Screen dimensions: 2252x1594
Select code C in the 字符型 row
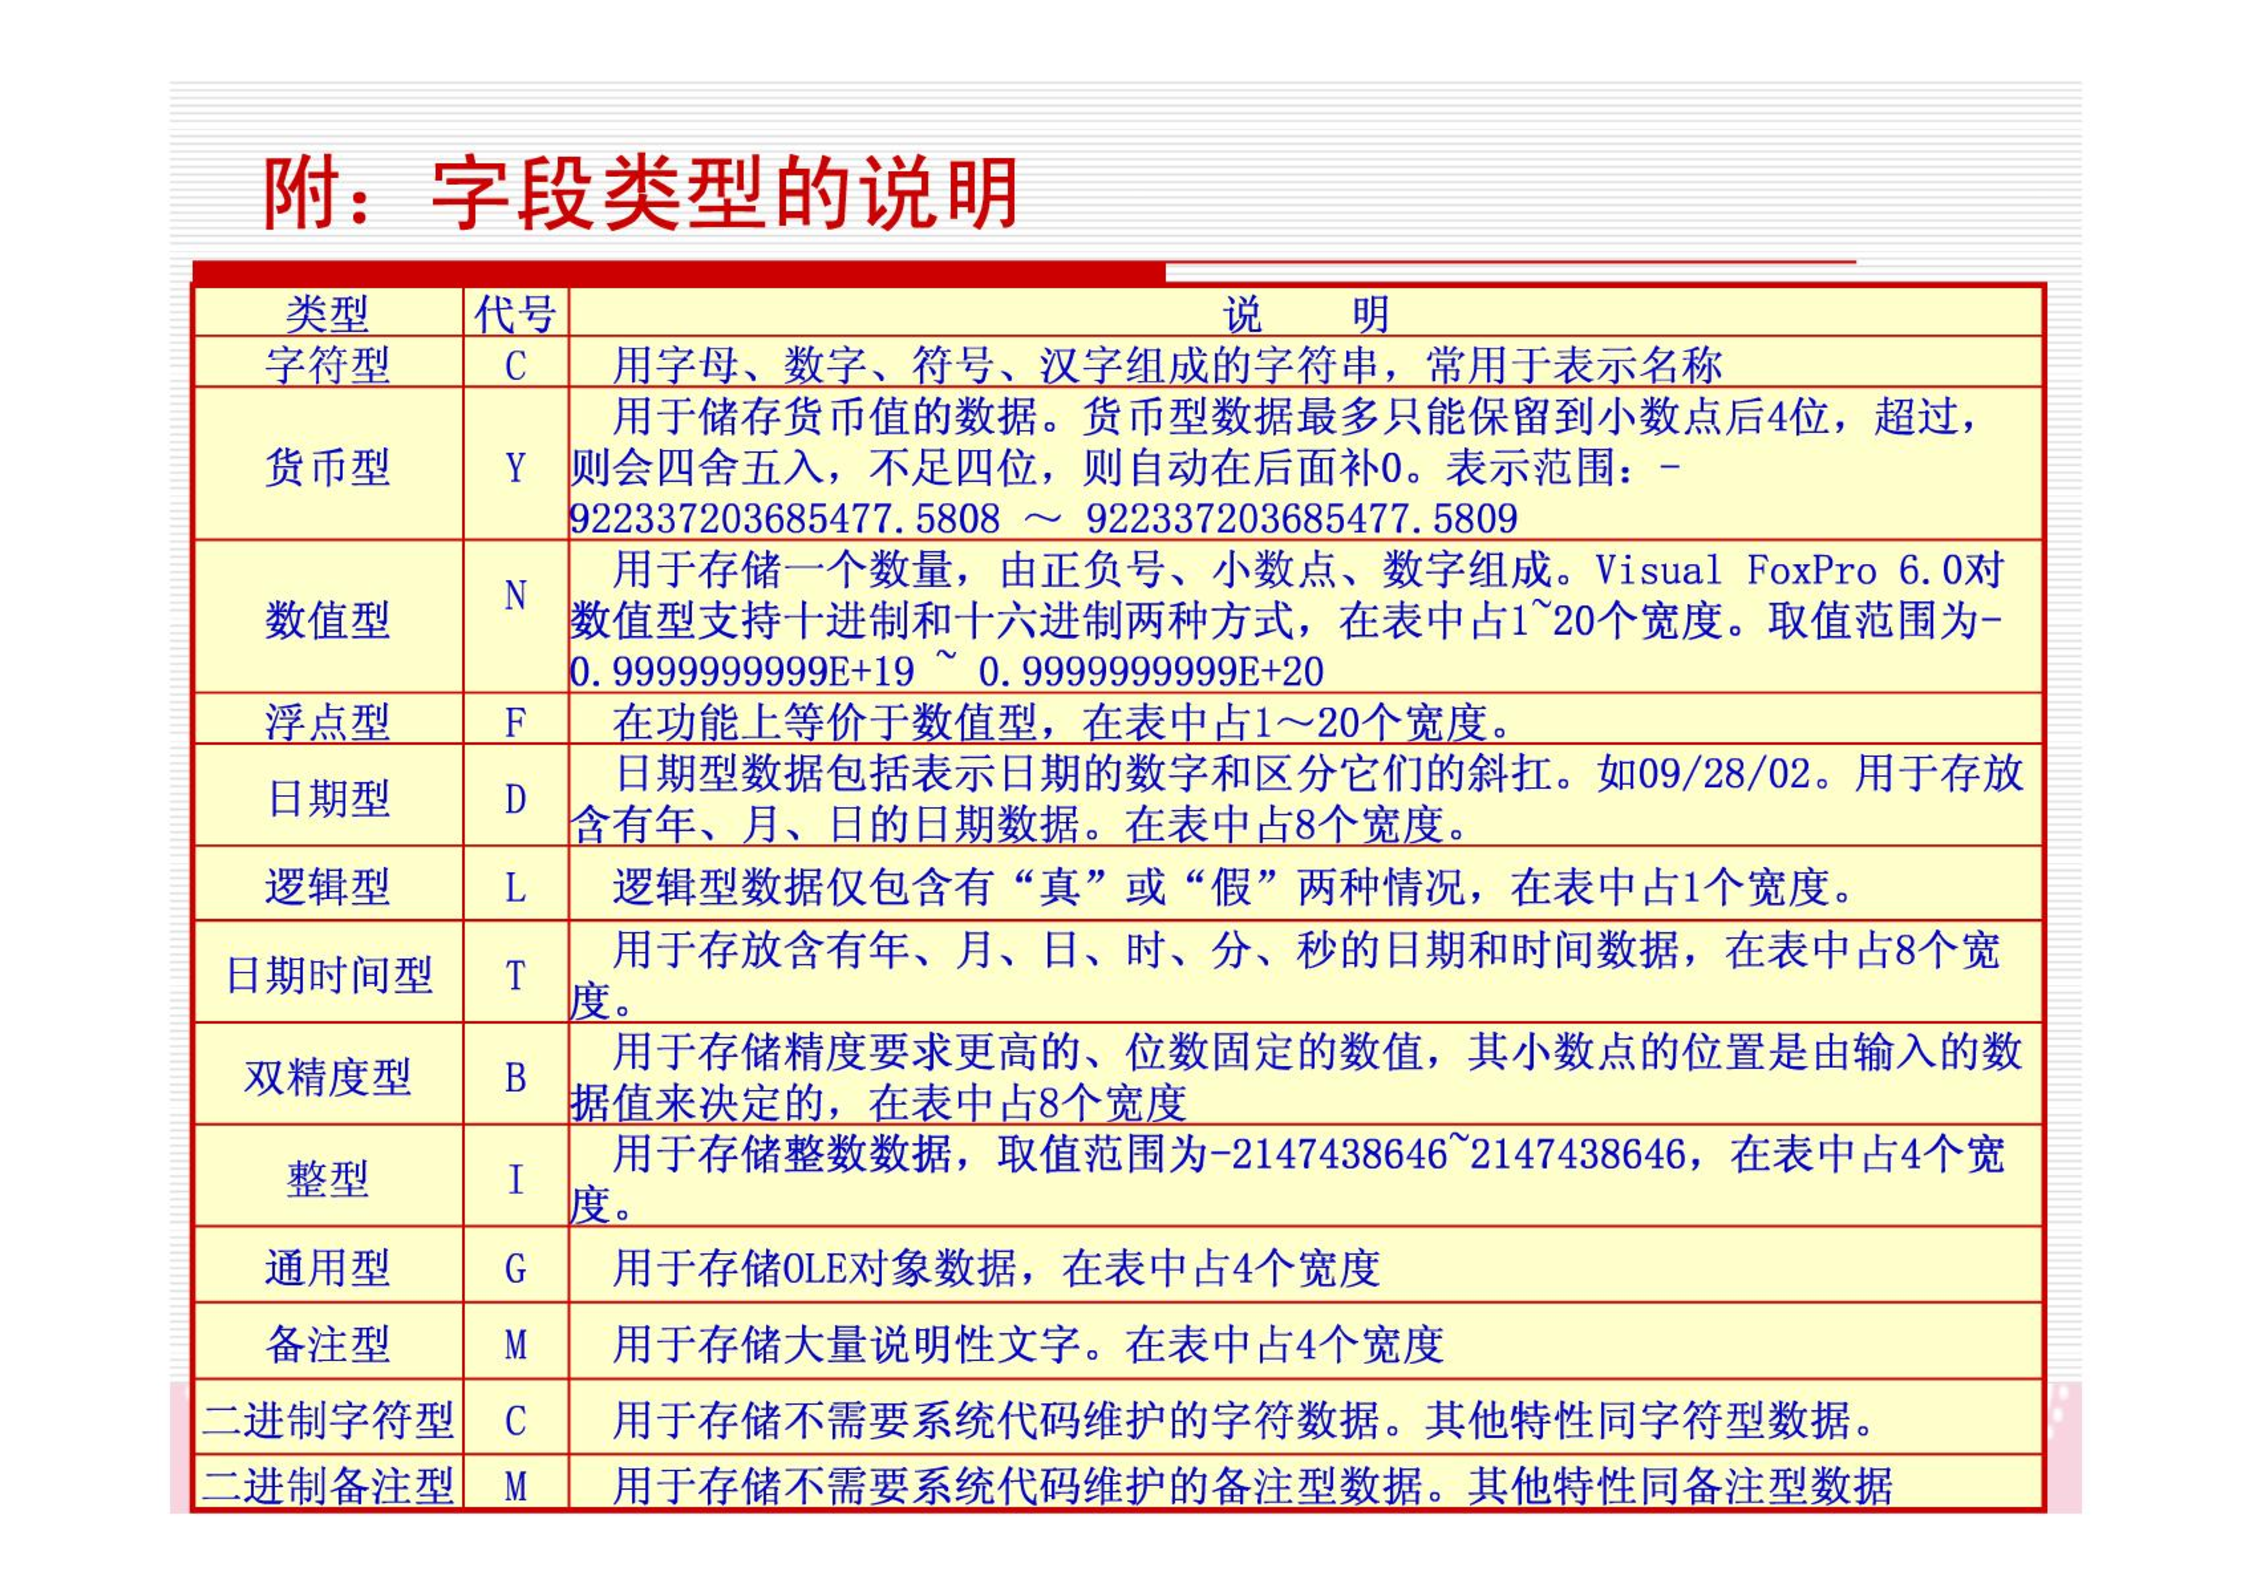[x=515, y=366]
